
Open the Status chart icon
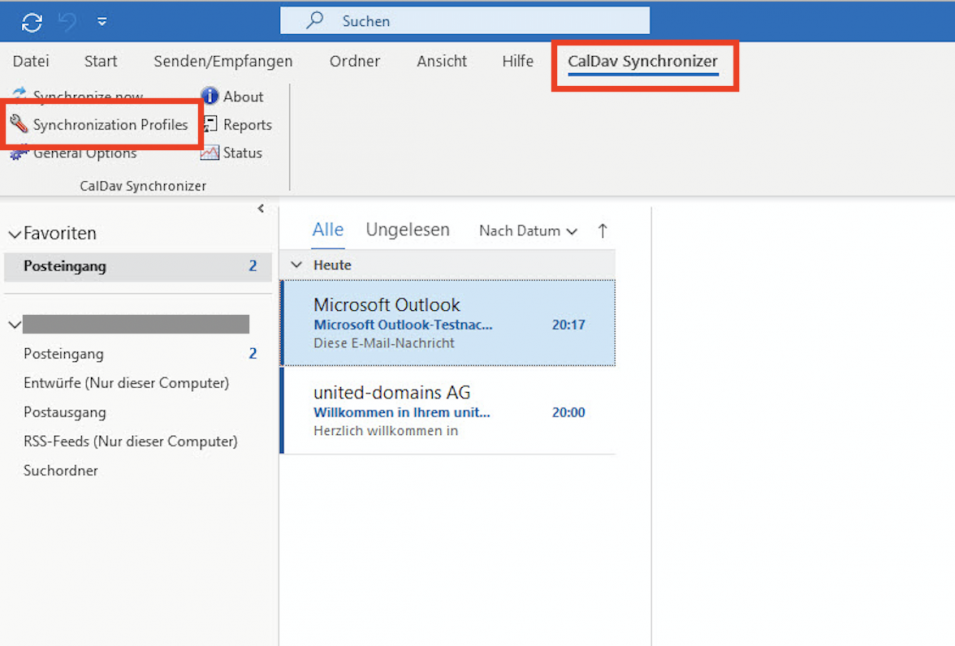tap(210, 153)
